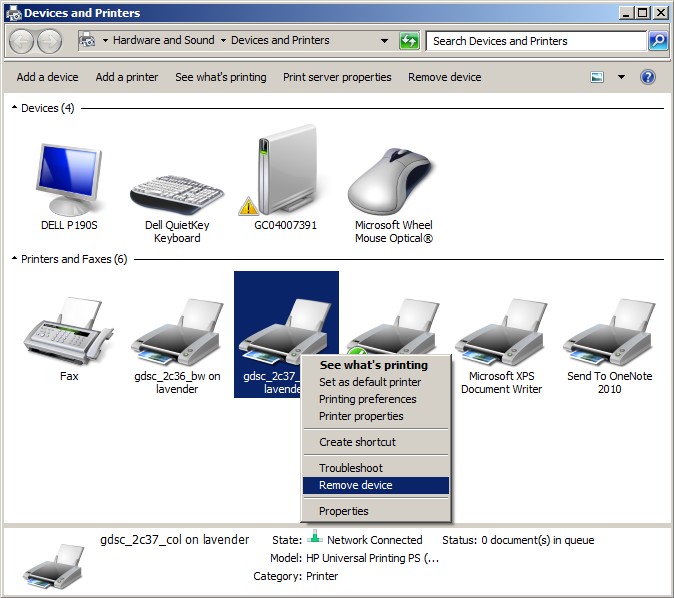Select the DELL P190S monitor icon
This screenshot has height=598, width=674.
[69, 180]
